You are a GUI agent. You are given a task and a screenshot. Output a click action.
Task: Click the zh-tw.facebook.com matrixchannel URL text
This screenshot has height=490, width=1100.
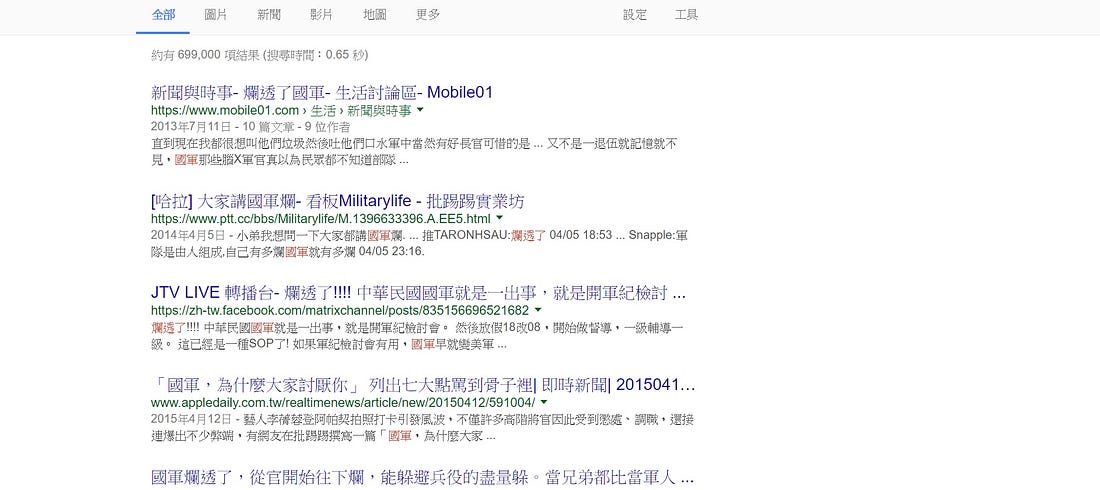(340, 310)
